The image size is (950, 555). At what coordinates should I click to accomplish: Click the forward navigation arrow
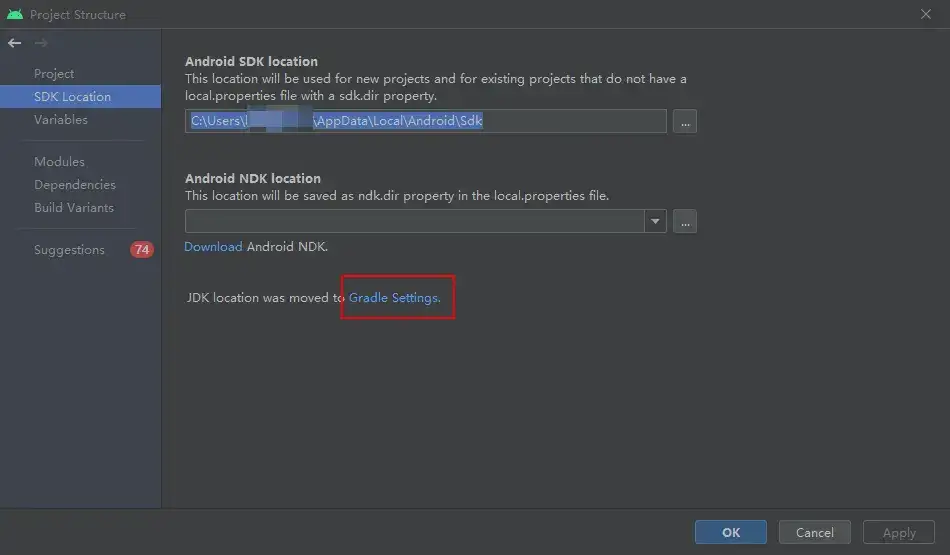pos(41,43)
